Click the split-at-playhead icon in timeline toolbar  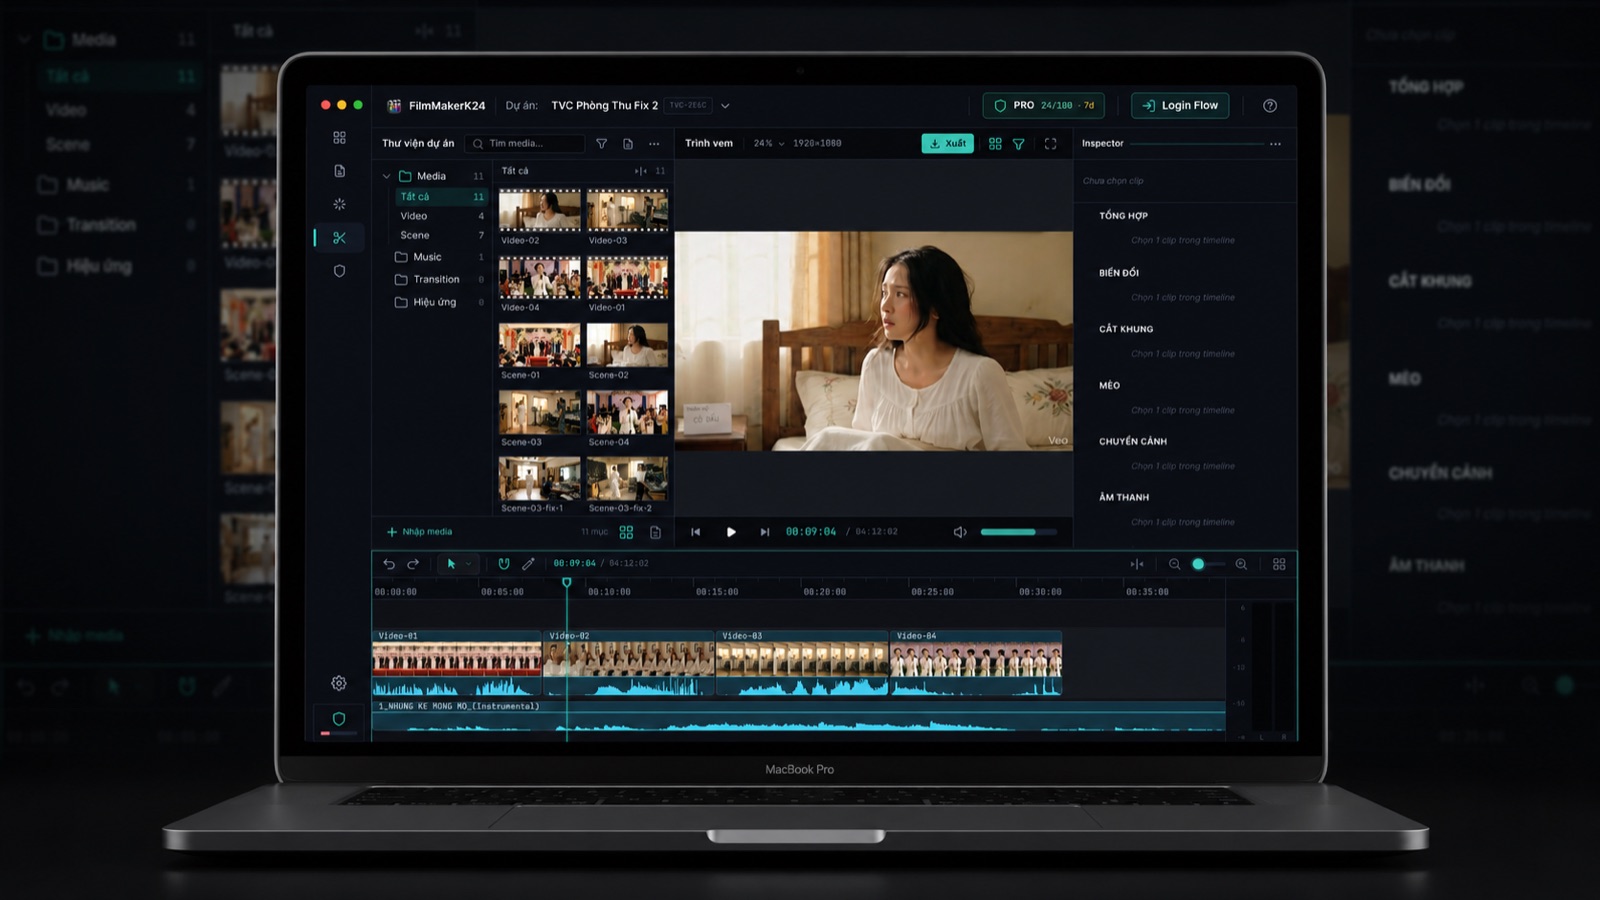1137,564
